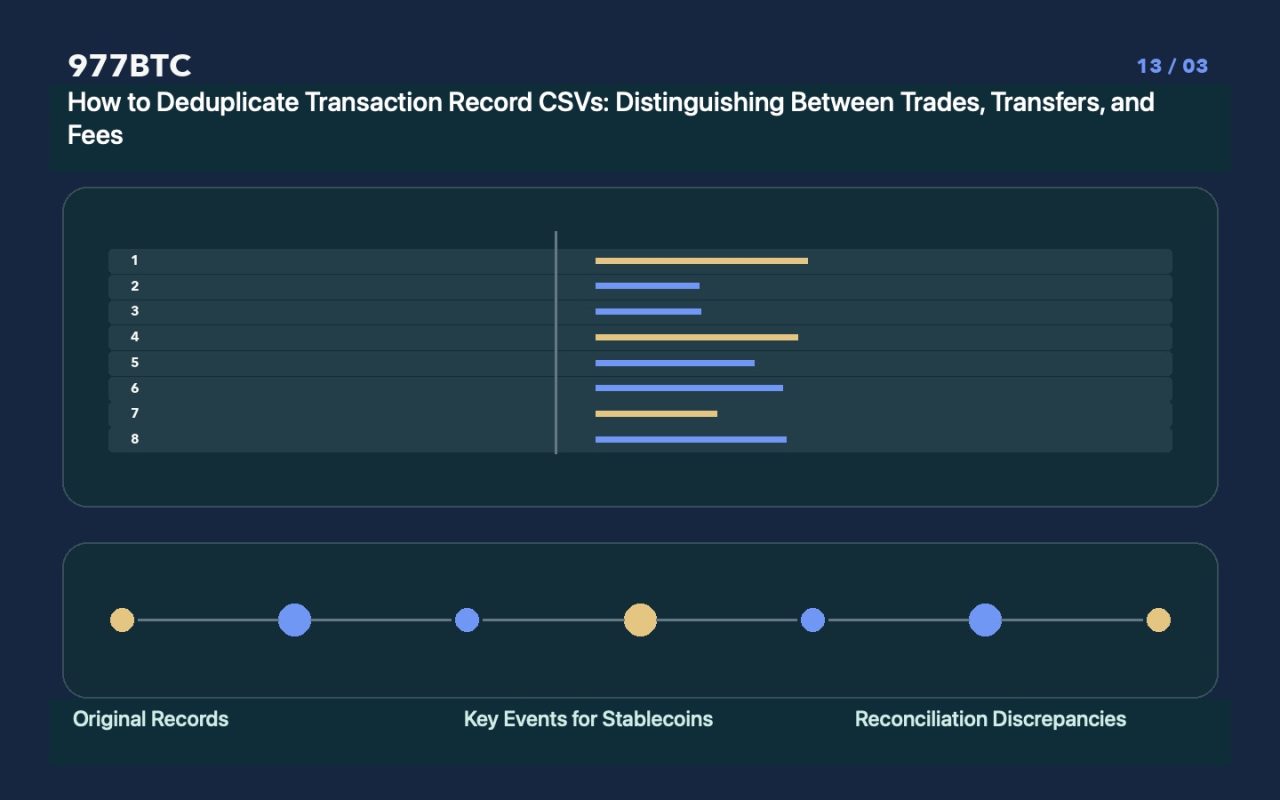Select the fifth timeline dot, small blue
Image resolution: width=1280 pixels, height=800 pixels.
click(x=813, y=620)
